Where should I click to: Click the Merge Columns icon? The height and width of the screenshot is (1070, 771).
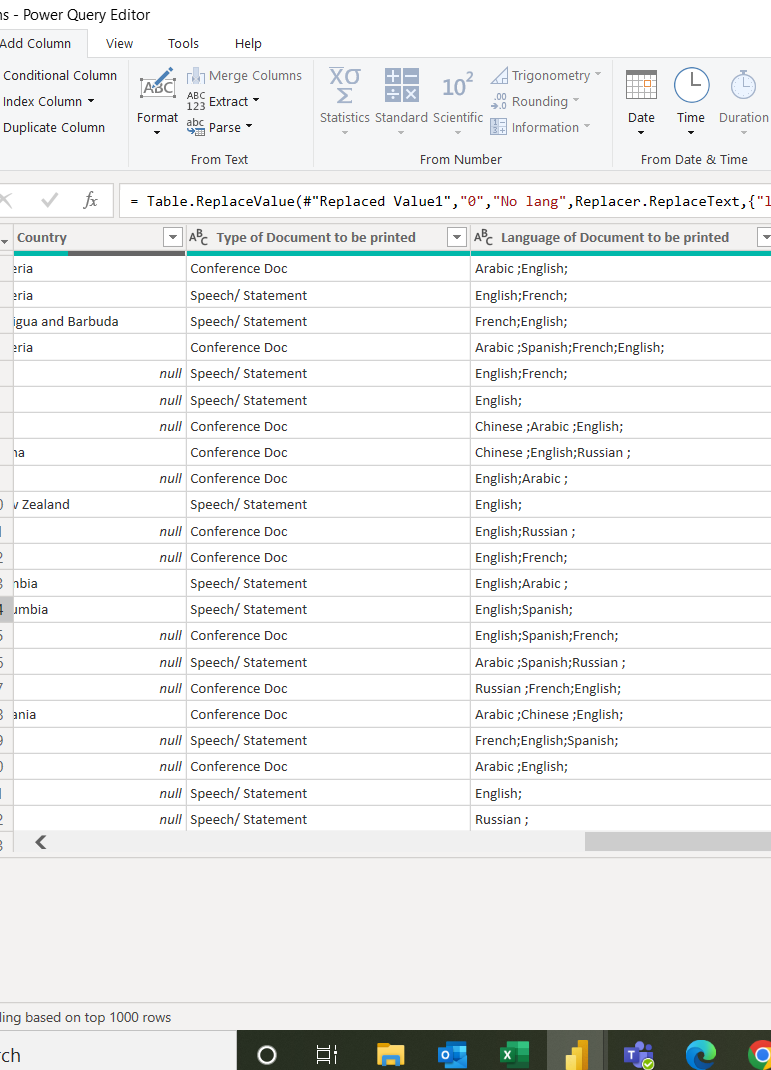pos(196,76)
